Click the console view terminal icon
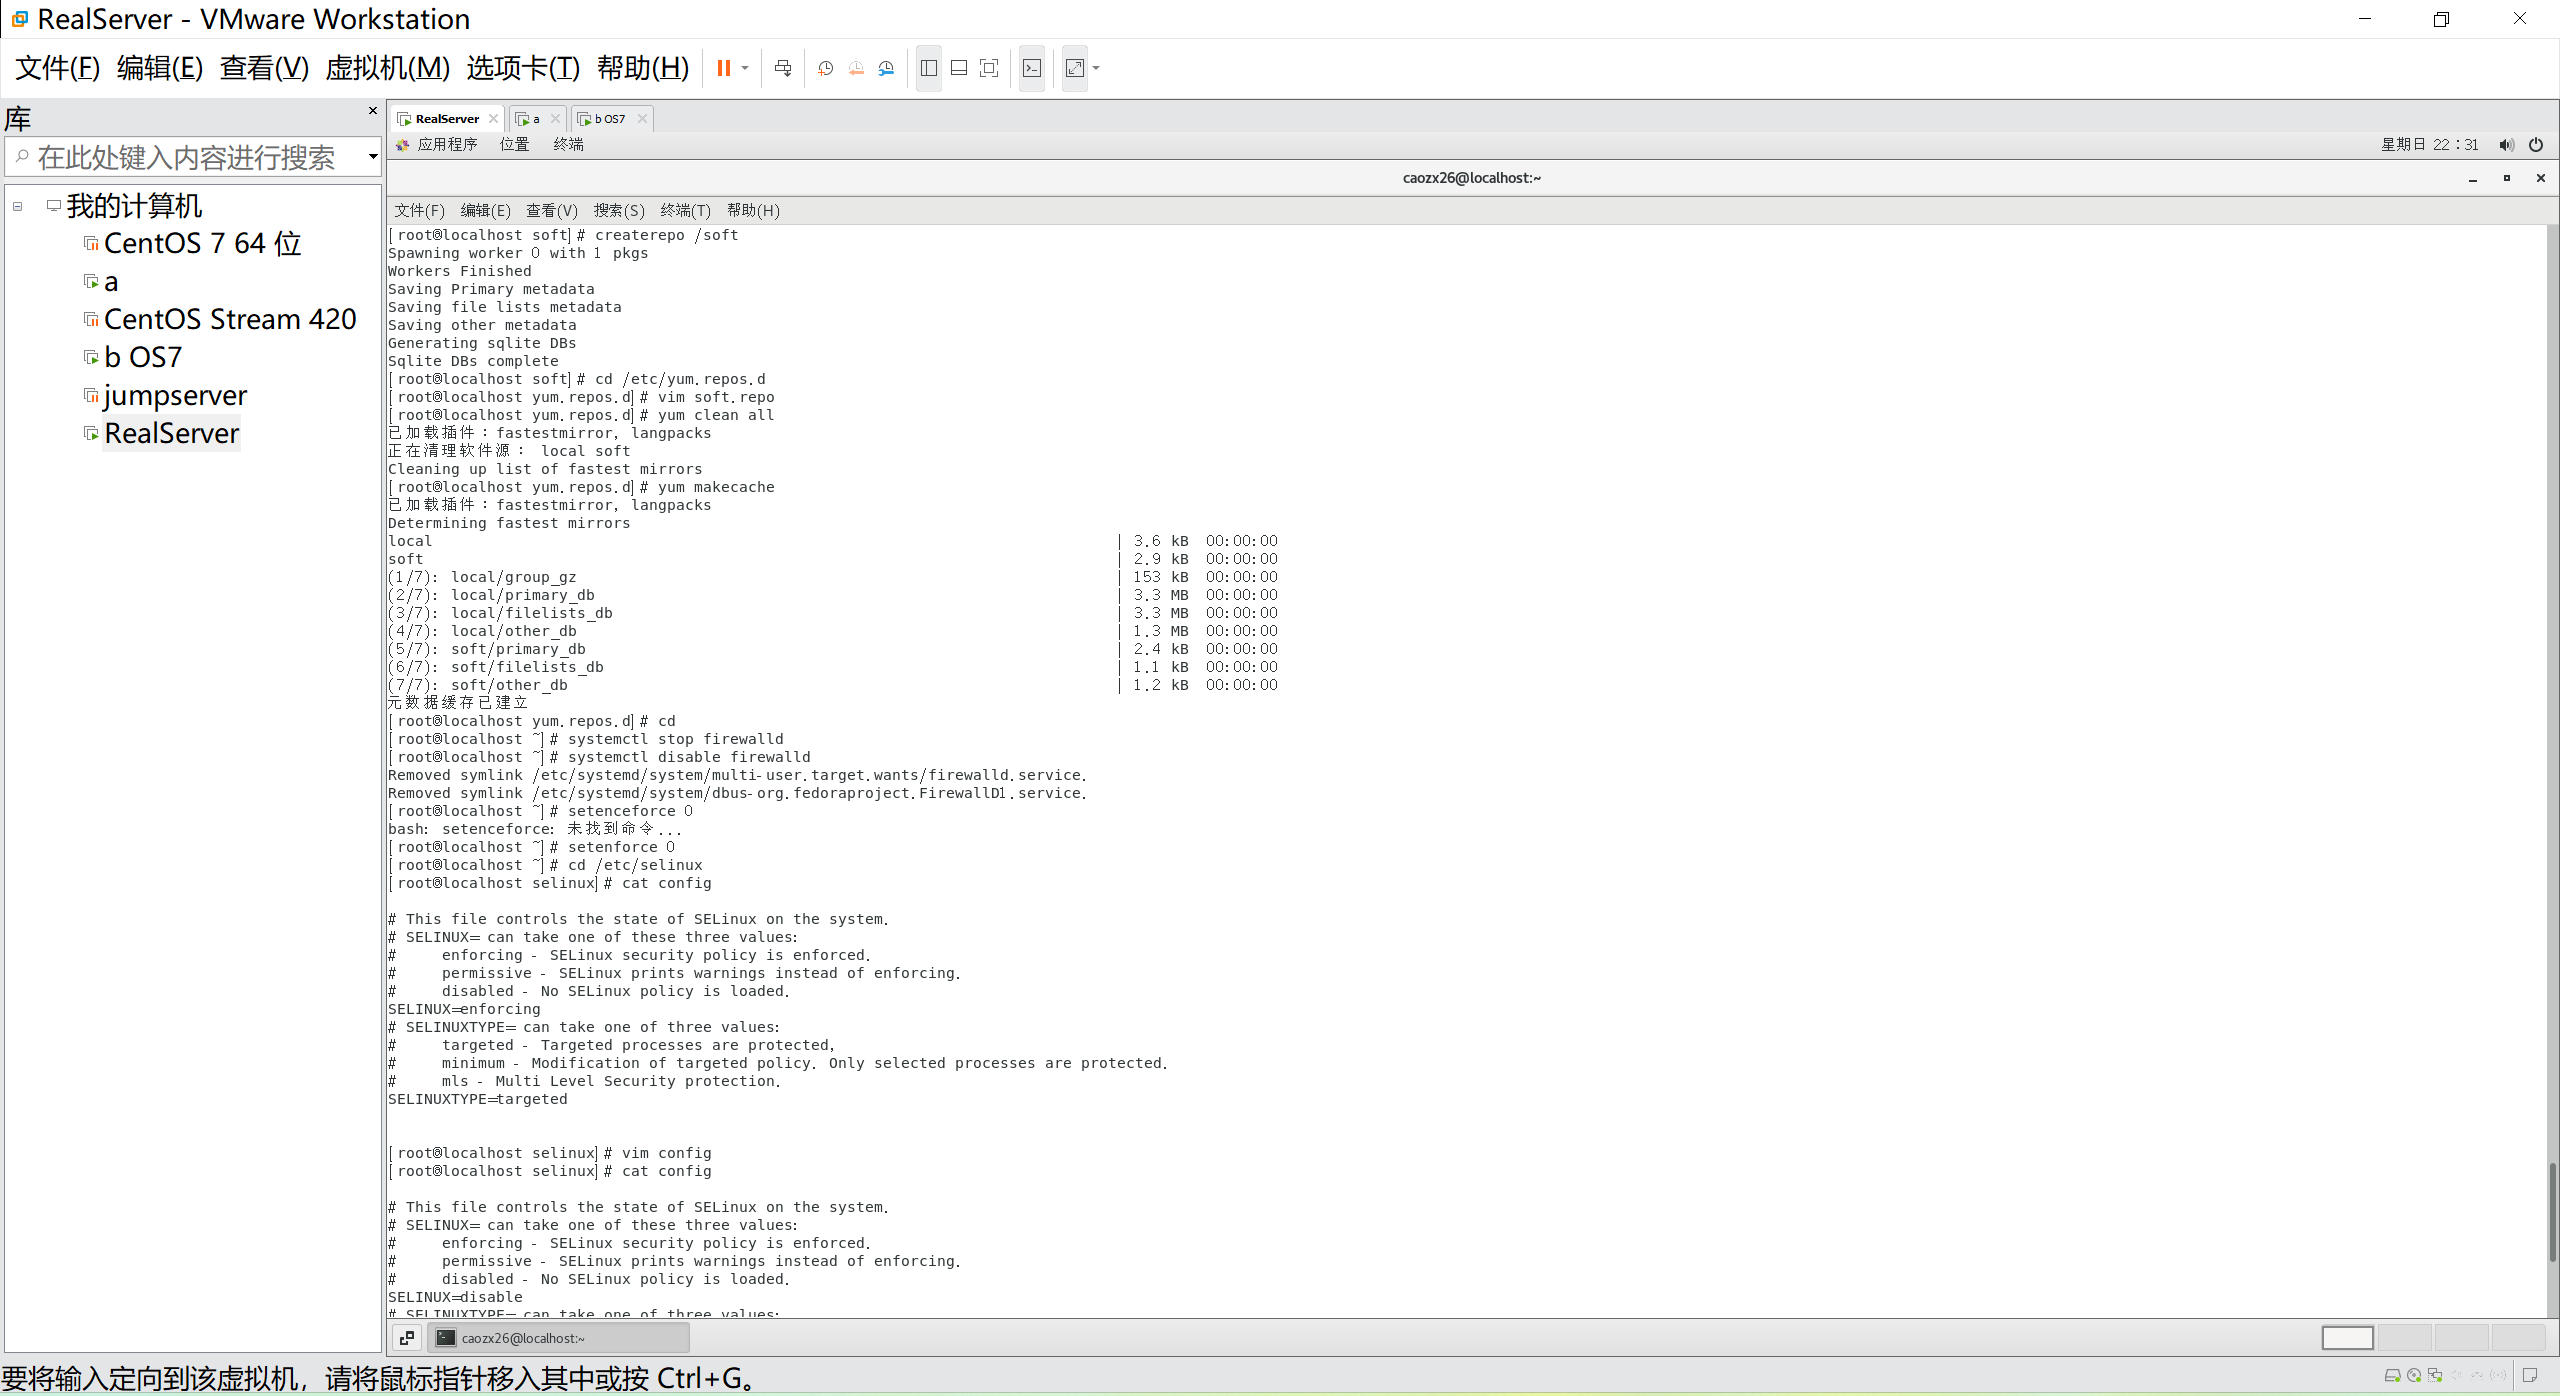 click(x=1032, y=68)
